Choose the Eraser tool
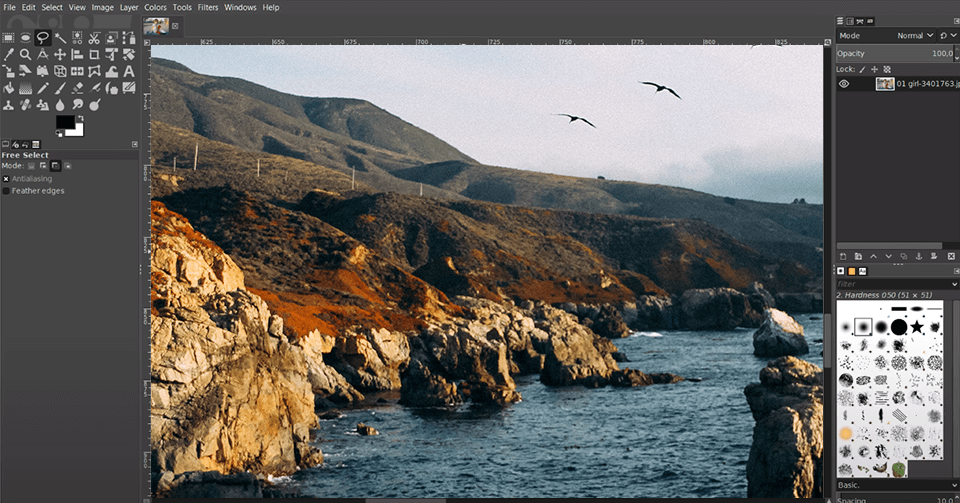The height and width of the screenshot is (503, 960). click(x=77, y=88)
